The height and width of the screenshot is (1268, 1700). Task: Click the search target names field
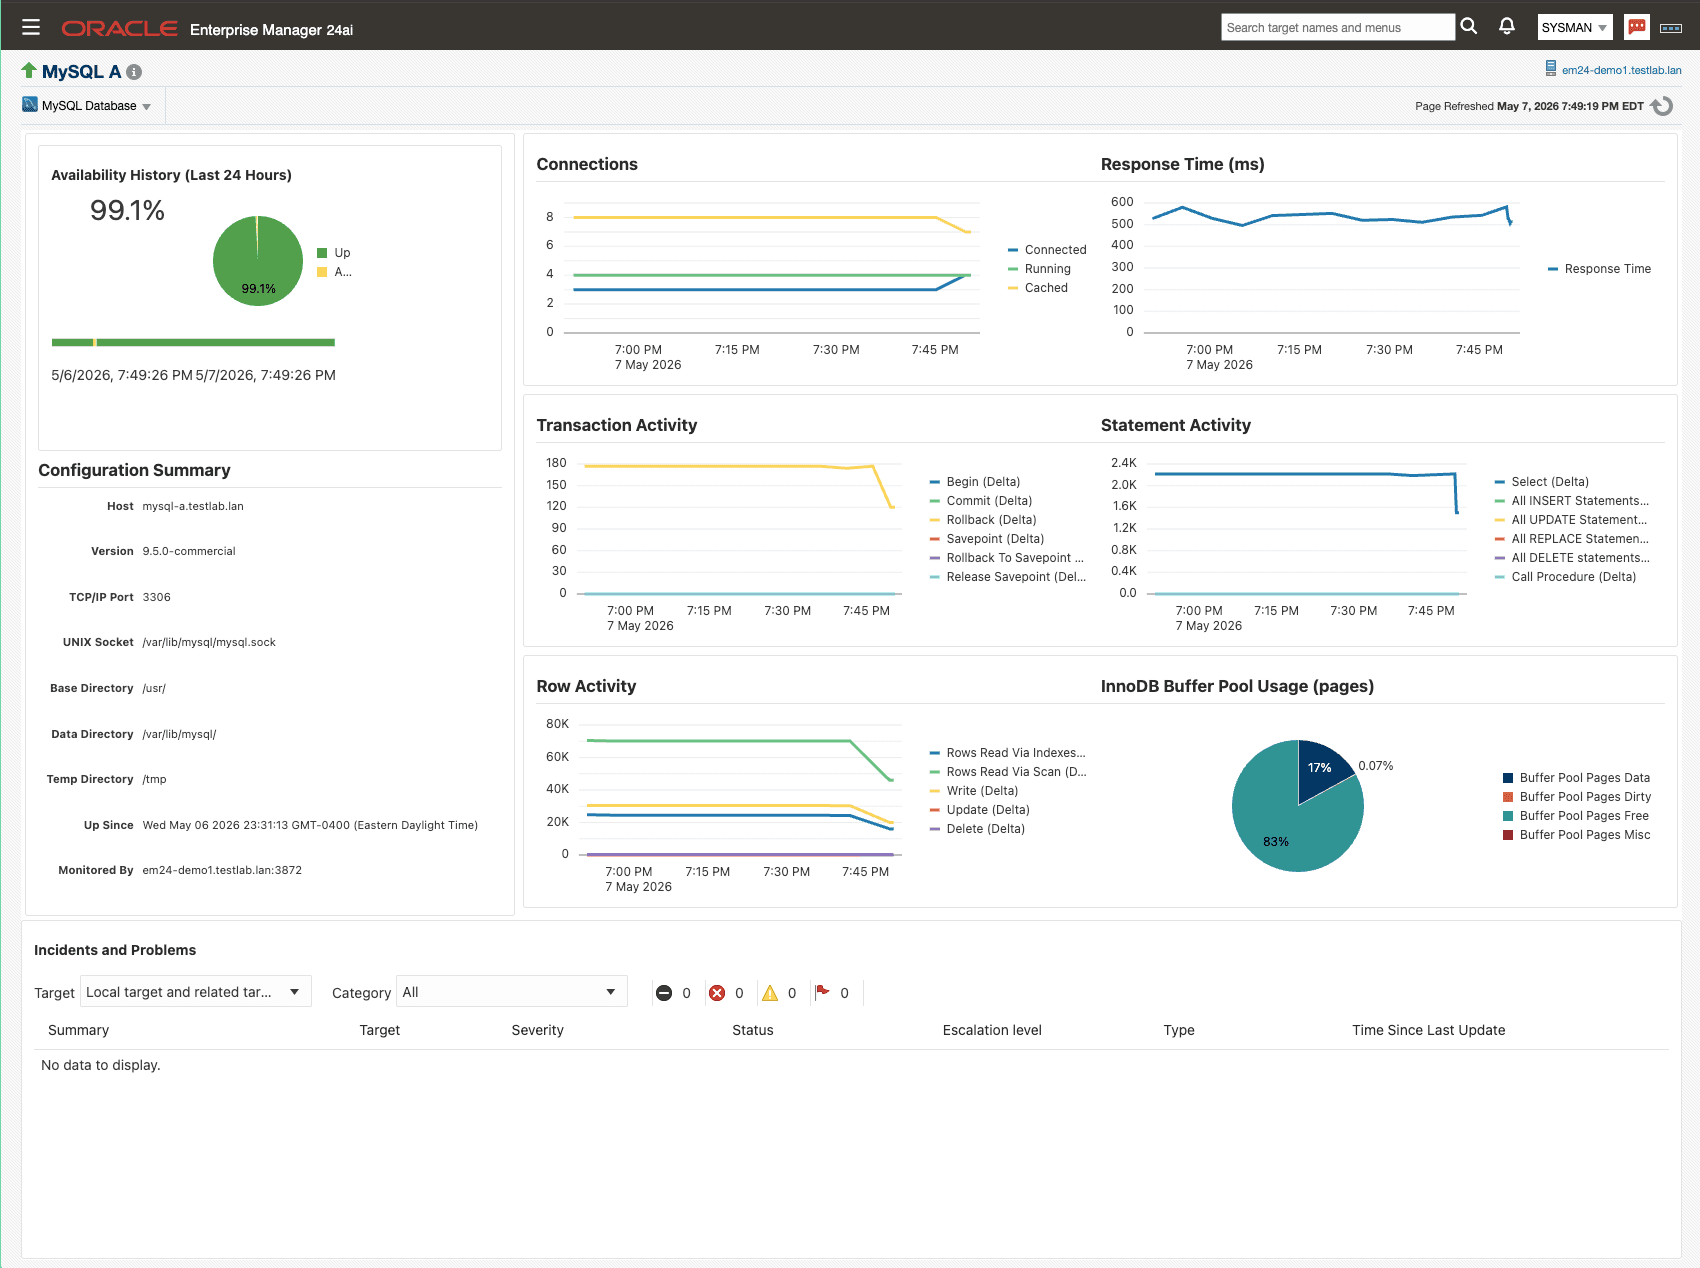coord(1338,27)
